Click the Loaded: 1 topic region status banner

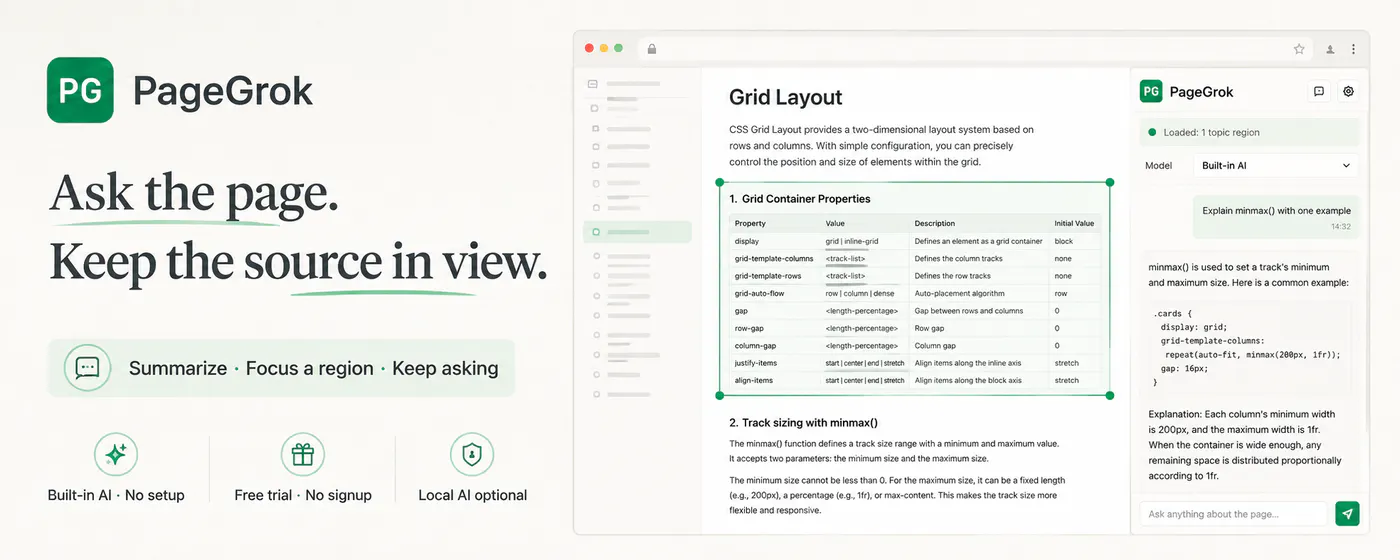[1250, 132]
